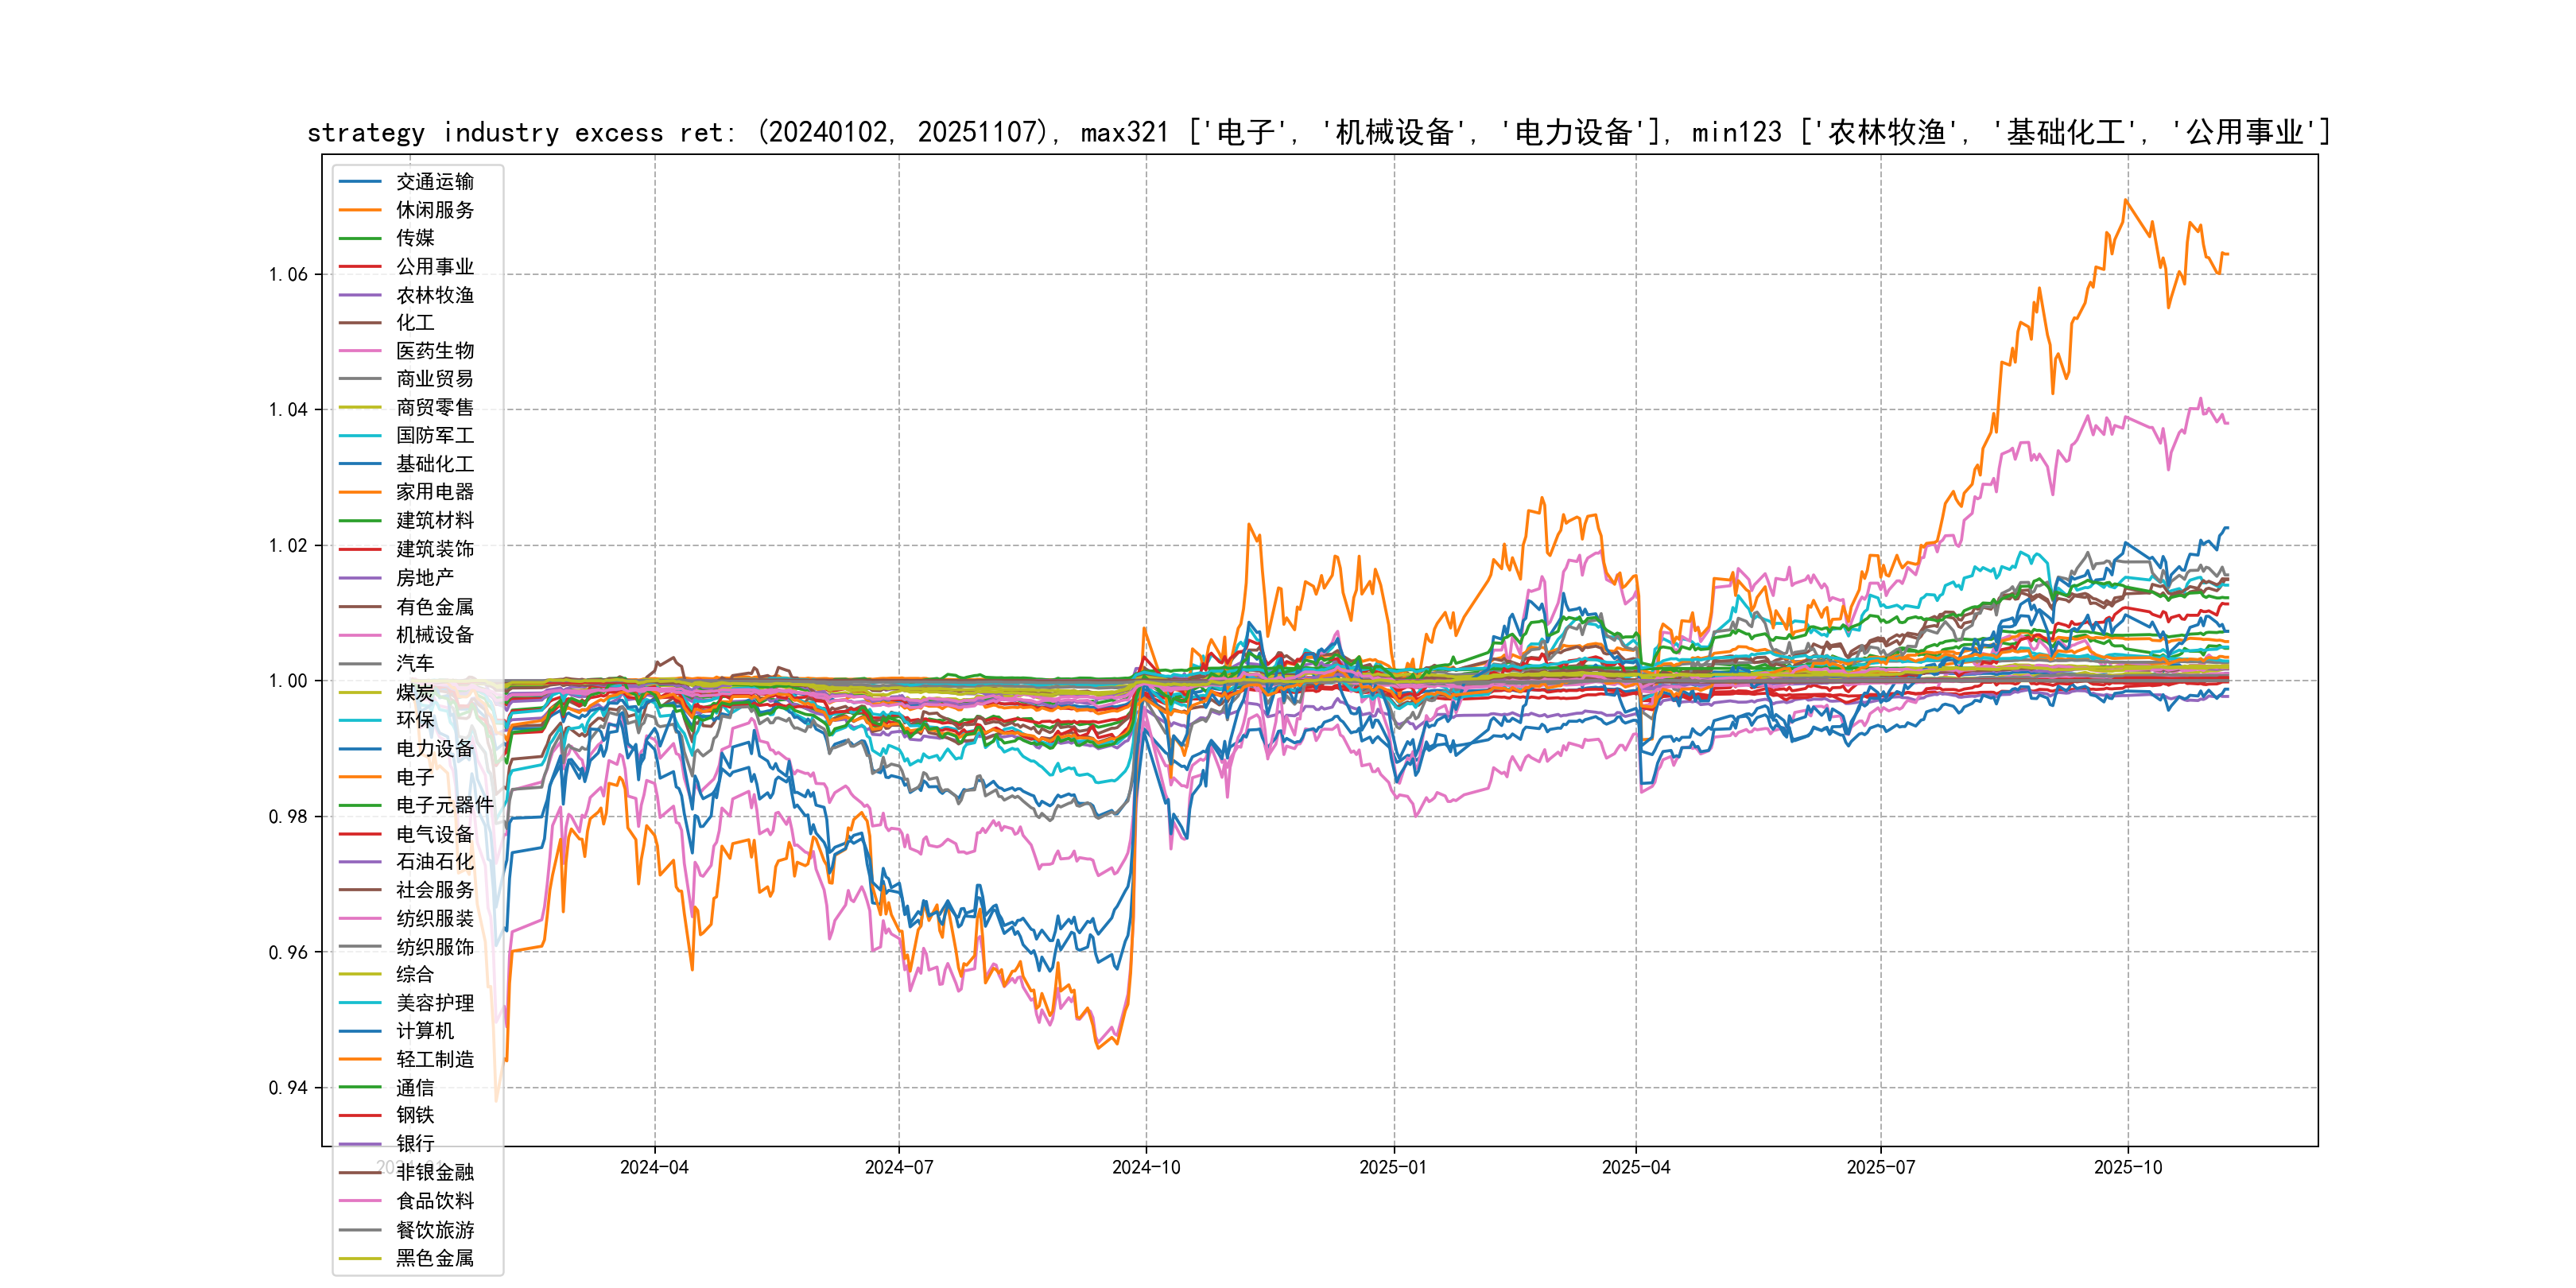Select the 非银金融 legend label
Viewport: 2576px width, 1288px height.
(x=434, y=1172)
